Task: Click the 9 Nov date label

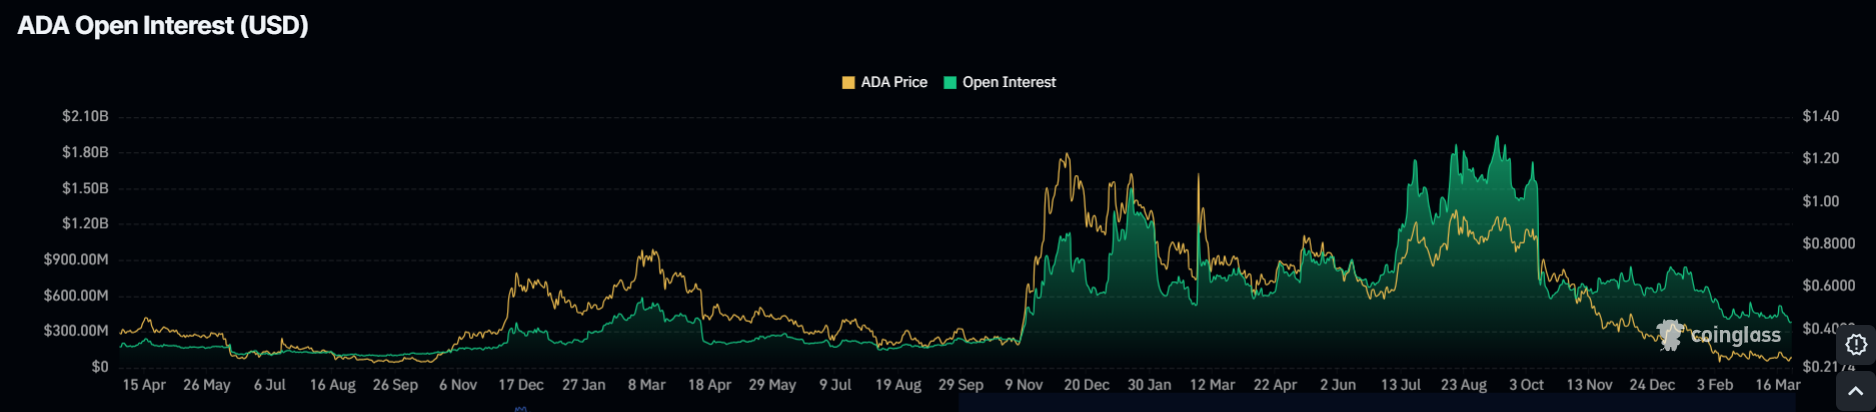Action: coord(1024,385)
